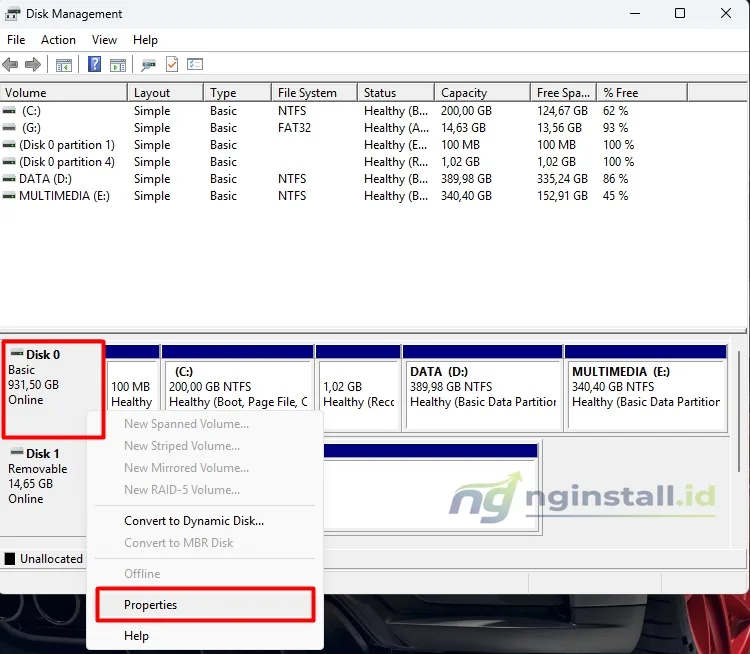Click the black Unallocated legend swatch

[10, 559]
